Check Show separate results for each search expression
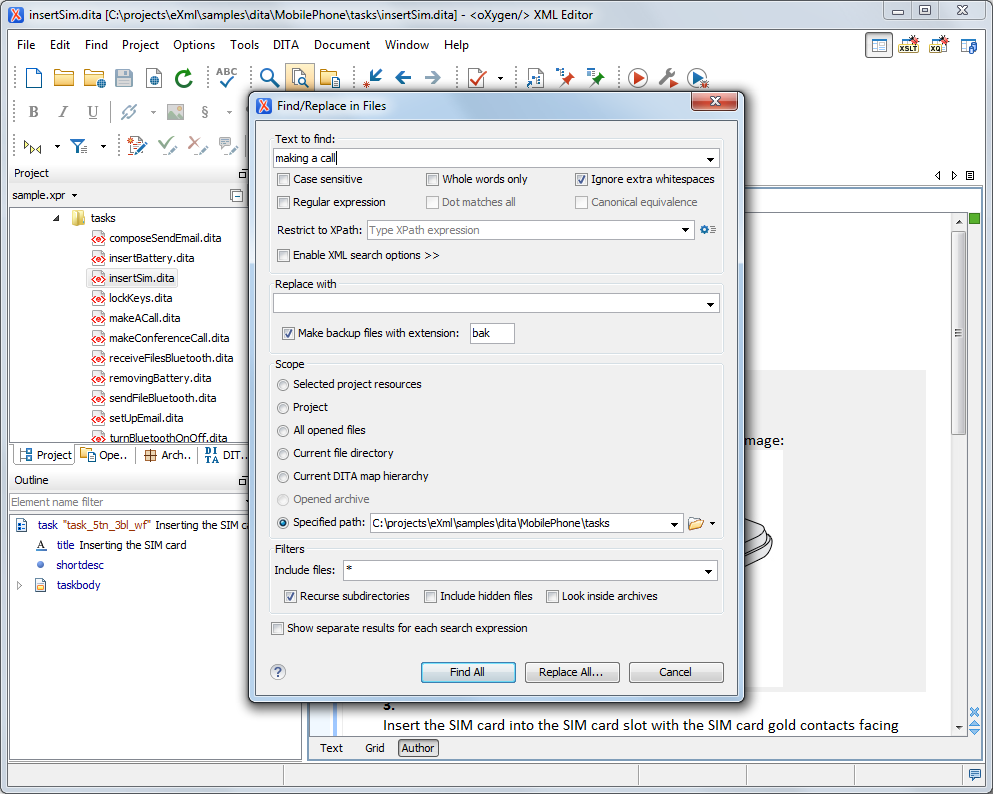The width and height of the screenshot is (993, 794). [x=277, y=628]
